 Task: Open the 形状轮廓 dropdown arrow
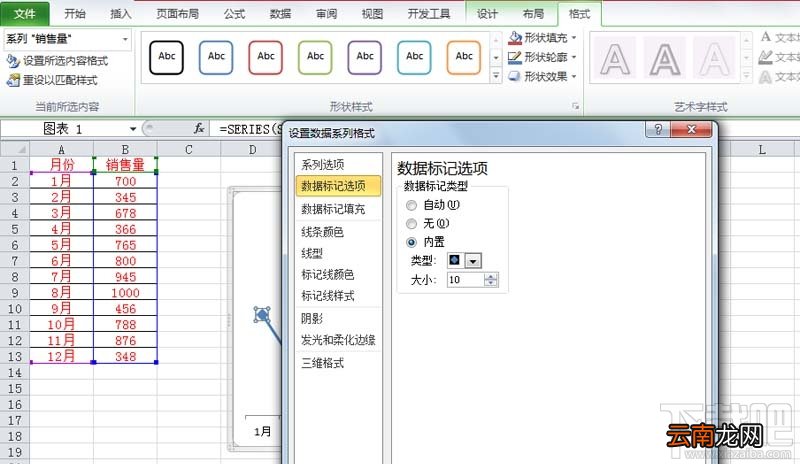click(x=574, y=57)
